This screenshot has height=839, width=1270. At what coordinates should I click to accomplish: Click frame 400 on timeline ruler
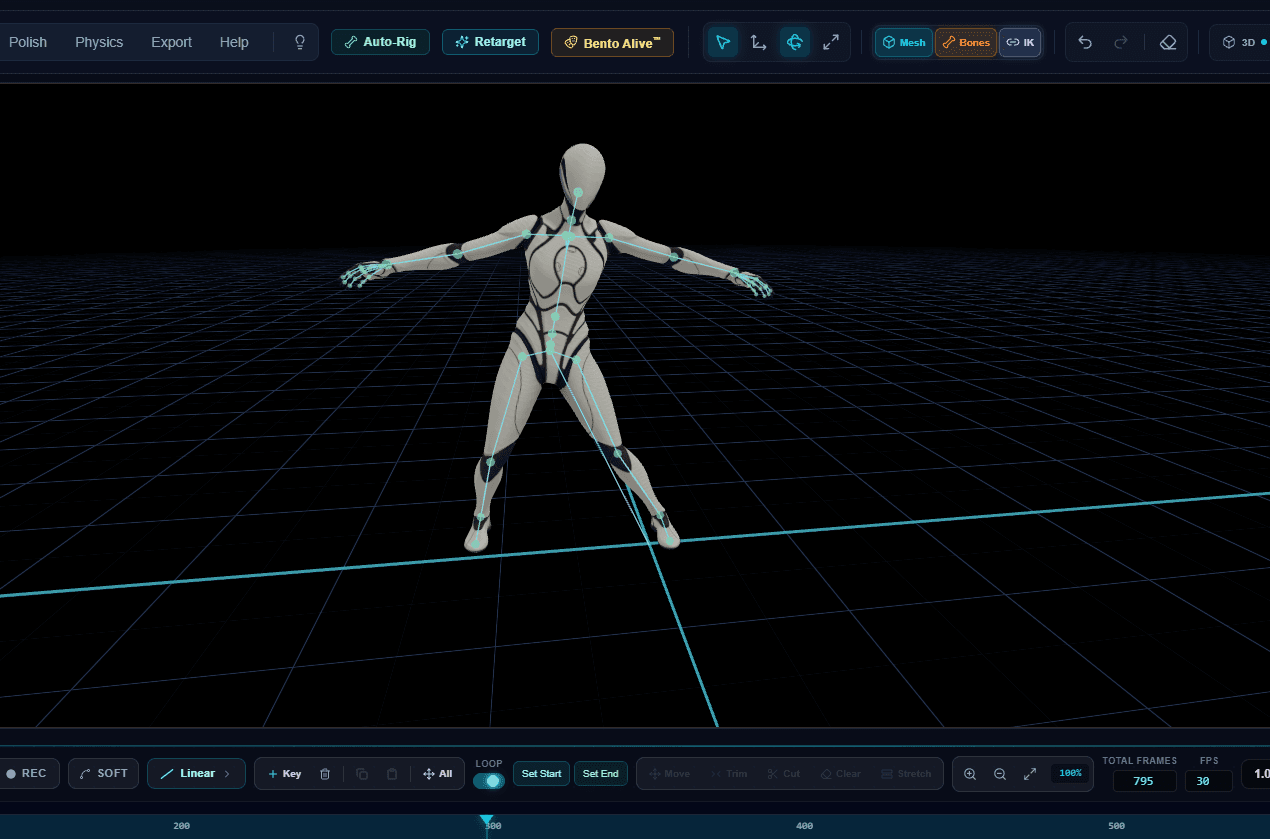pyautogui.click(x=804, y=826)
